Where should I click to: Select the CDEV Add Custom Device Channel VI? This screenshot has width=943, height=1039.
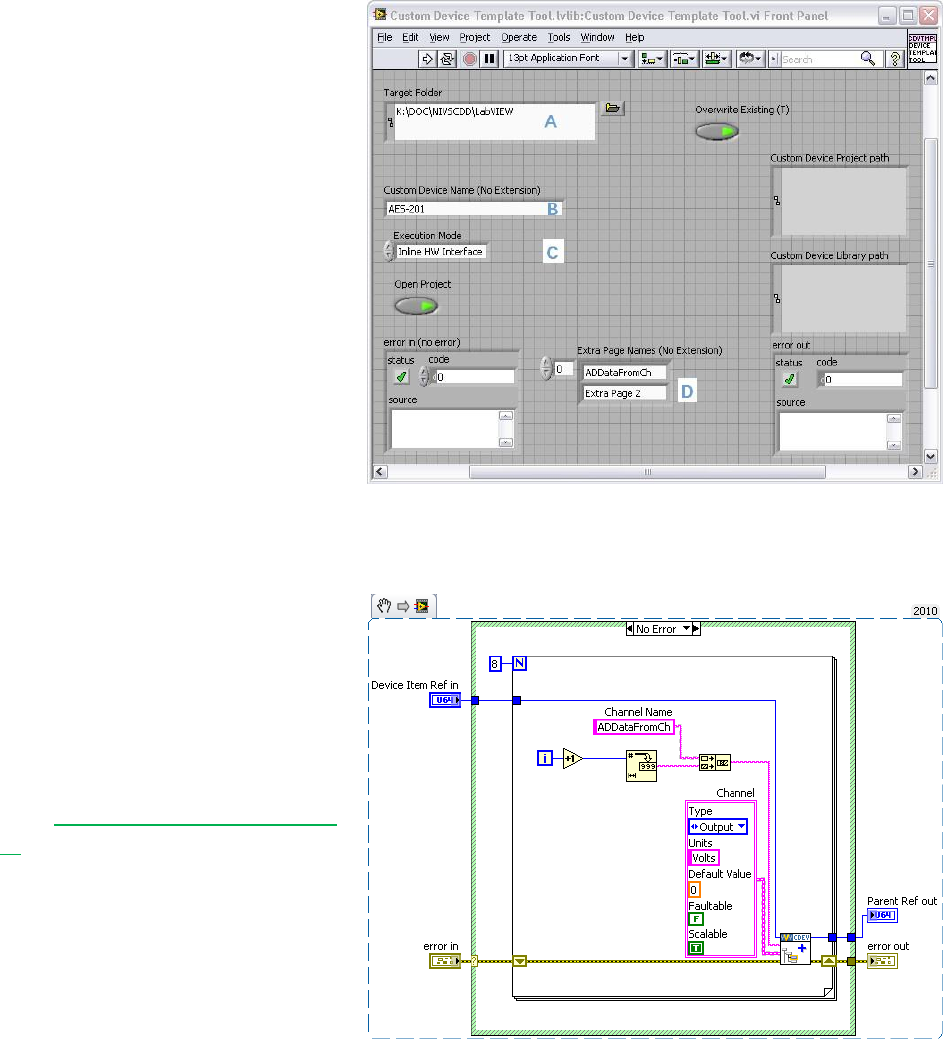[x=795, y=949]
